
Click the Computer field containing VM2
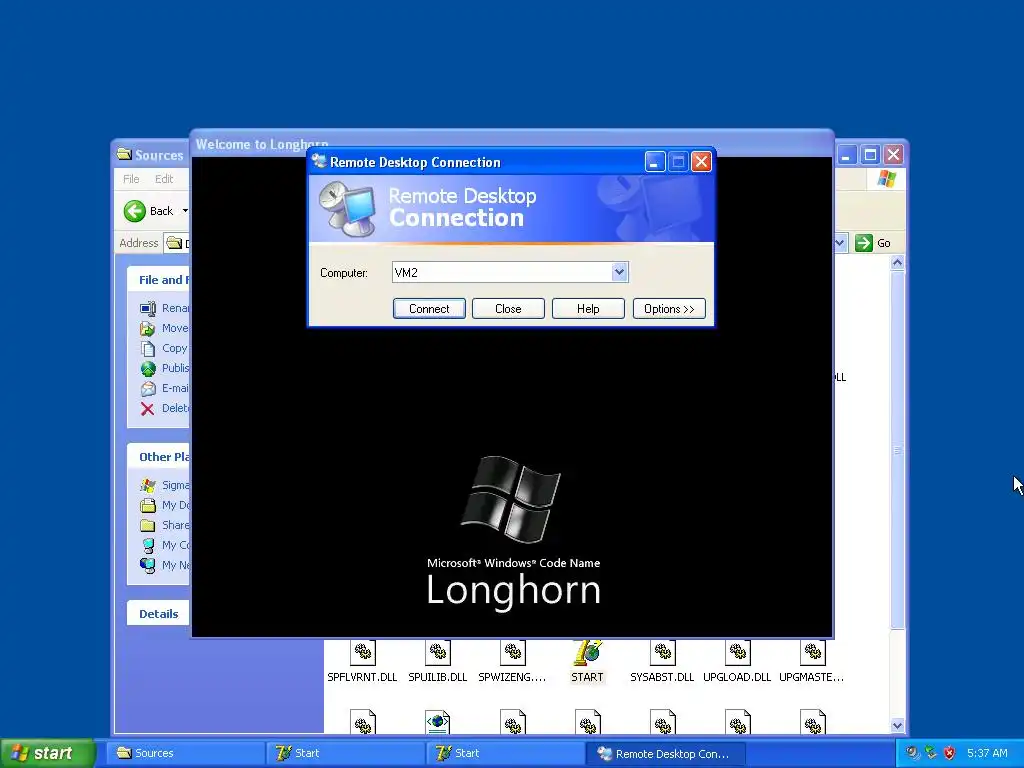coord(510,272)
